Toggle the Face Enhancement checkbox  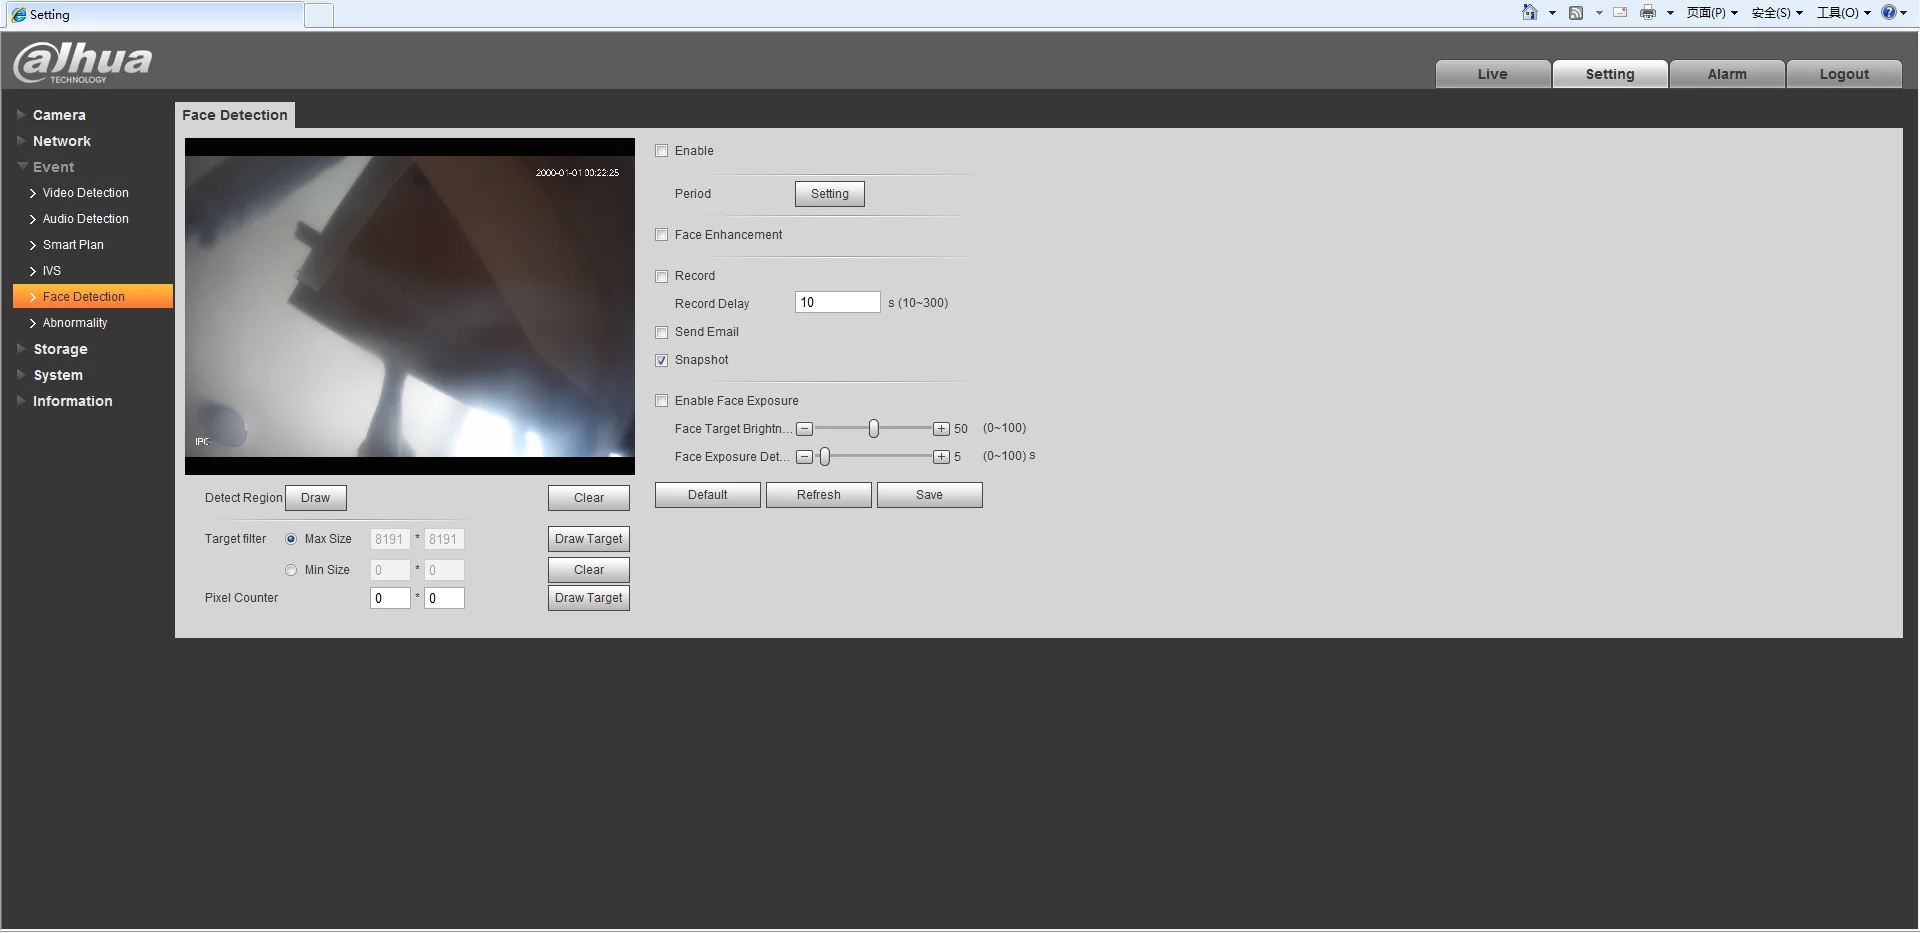click(x=661, y=235)
